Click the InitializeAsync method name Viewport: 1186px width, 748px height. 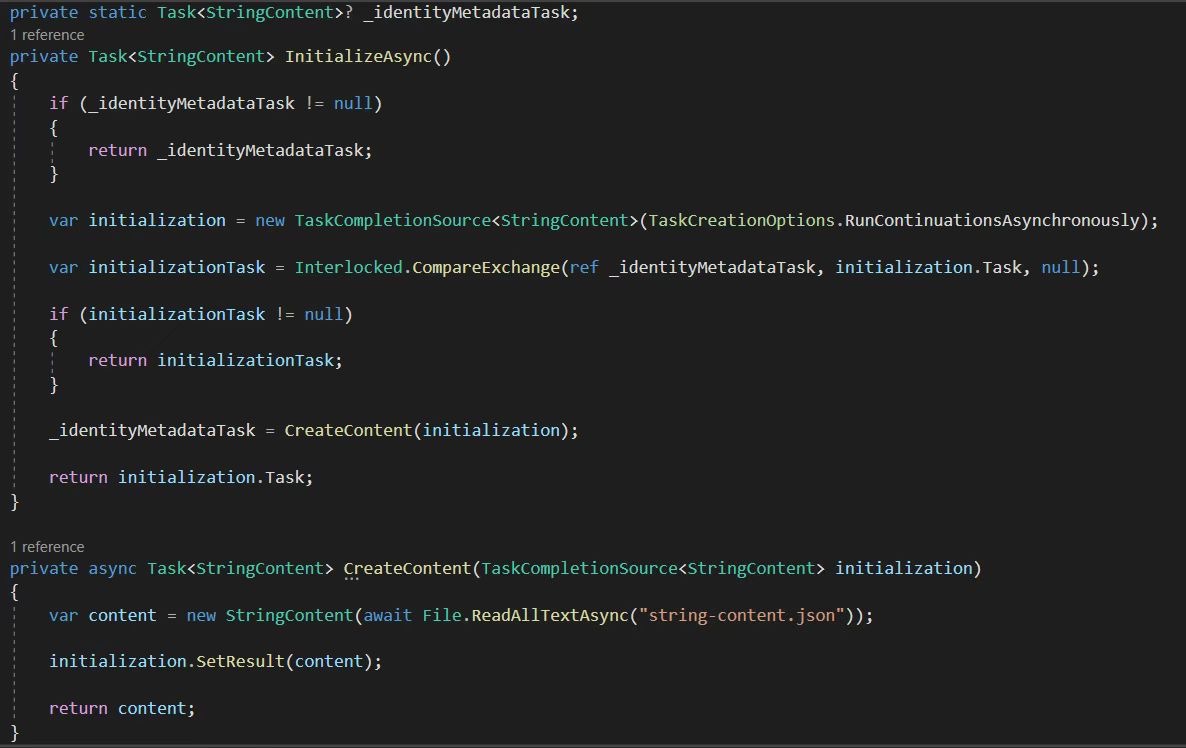pyautogui.click(x=358, y=57)
